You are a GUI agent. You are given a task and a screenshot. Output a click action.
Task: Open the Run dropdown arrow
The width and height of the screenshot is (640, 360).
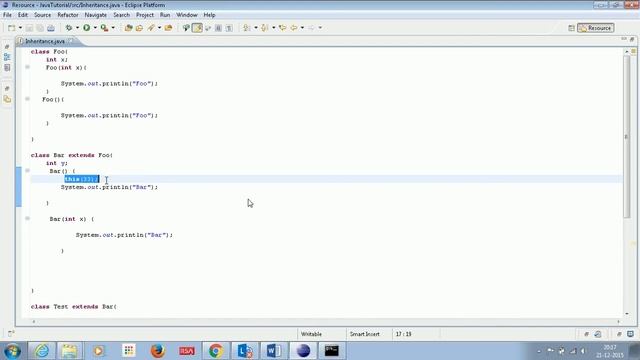pos(95,28)
